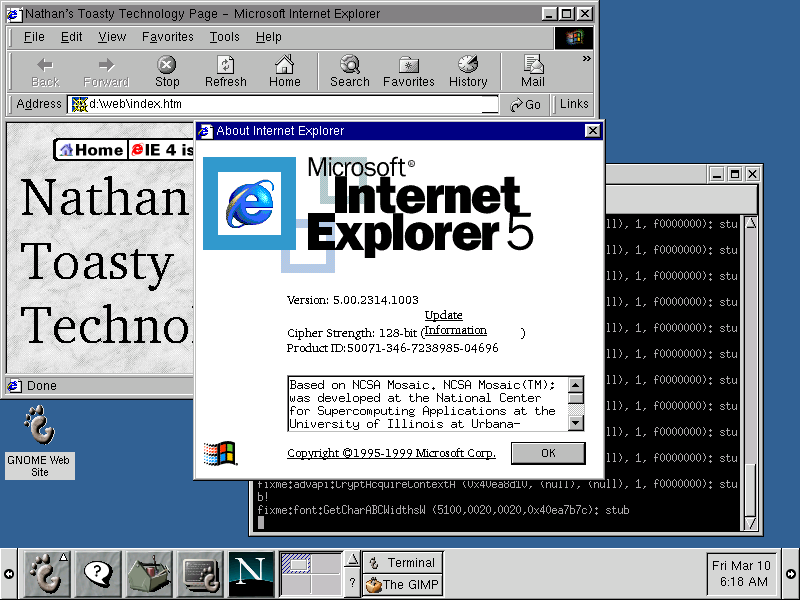Viewport: 800px width, 600px height.
Task: Click the page icon in address bar
Action: pos(80,104)
